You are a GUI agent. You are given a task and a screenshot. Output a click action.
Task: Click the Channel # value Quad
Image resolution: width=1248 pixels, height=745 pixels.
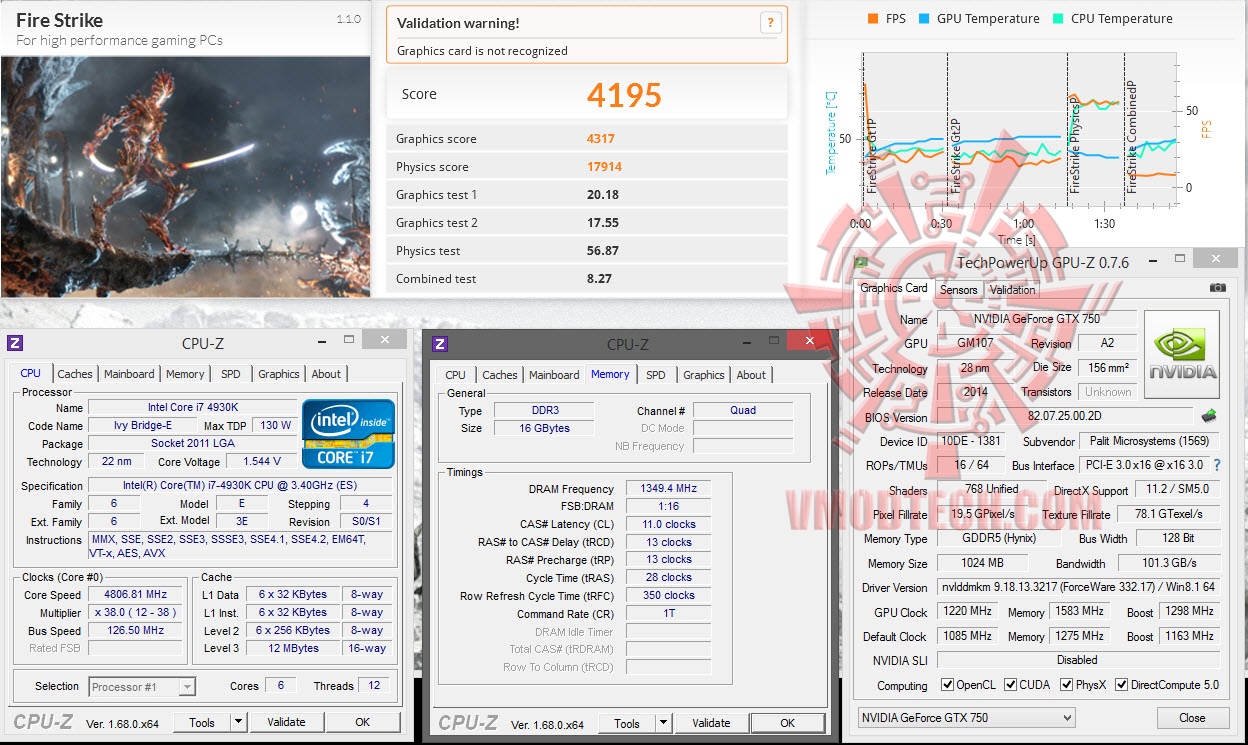(743, 410)
